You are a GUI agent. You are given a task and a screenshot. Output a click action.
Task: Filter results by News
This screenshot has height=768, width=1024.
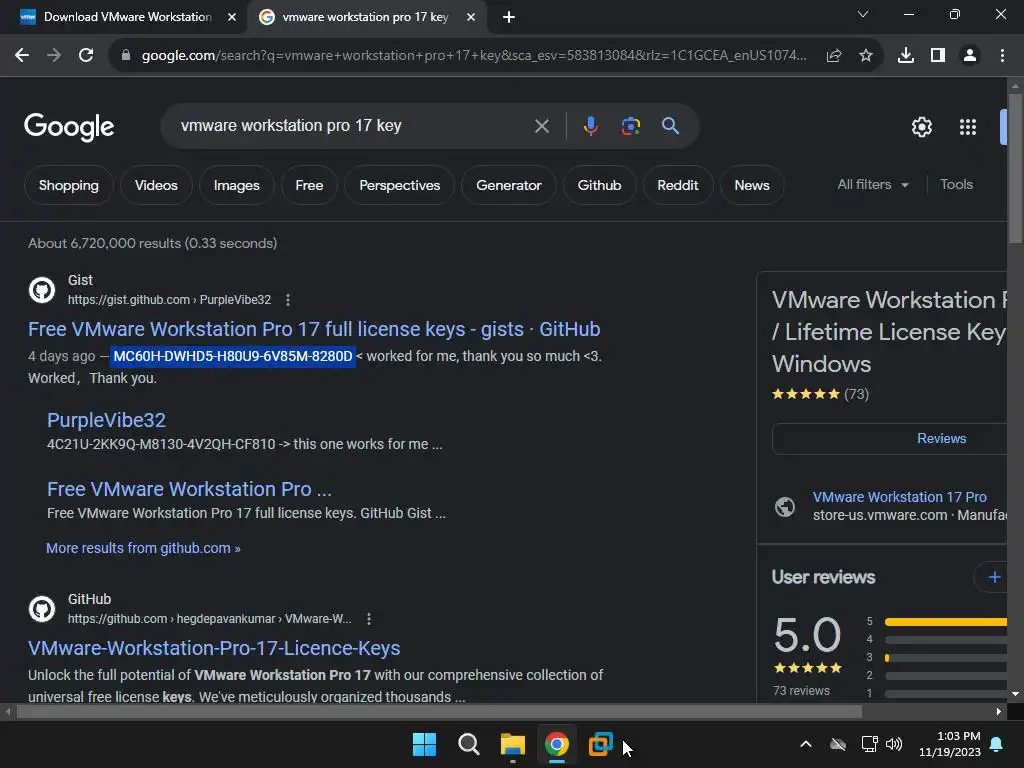pyautogui.click(x=752, y=185)
